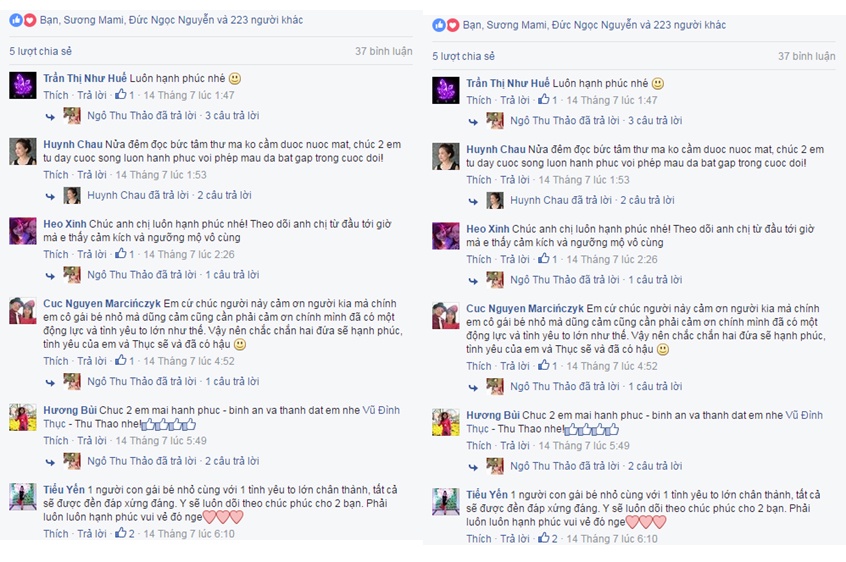Open '5 lượt chia sẻ' shares link in right panel
Image resolution: width=846 pixels, height=562 pixels.
click(463, 56)
